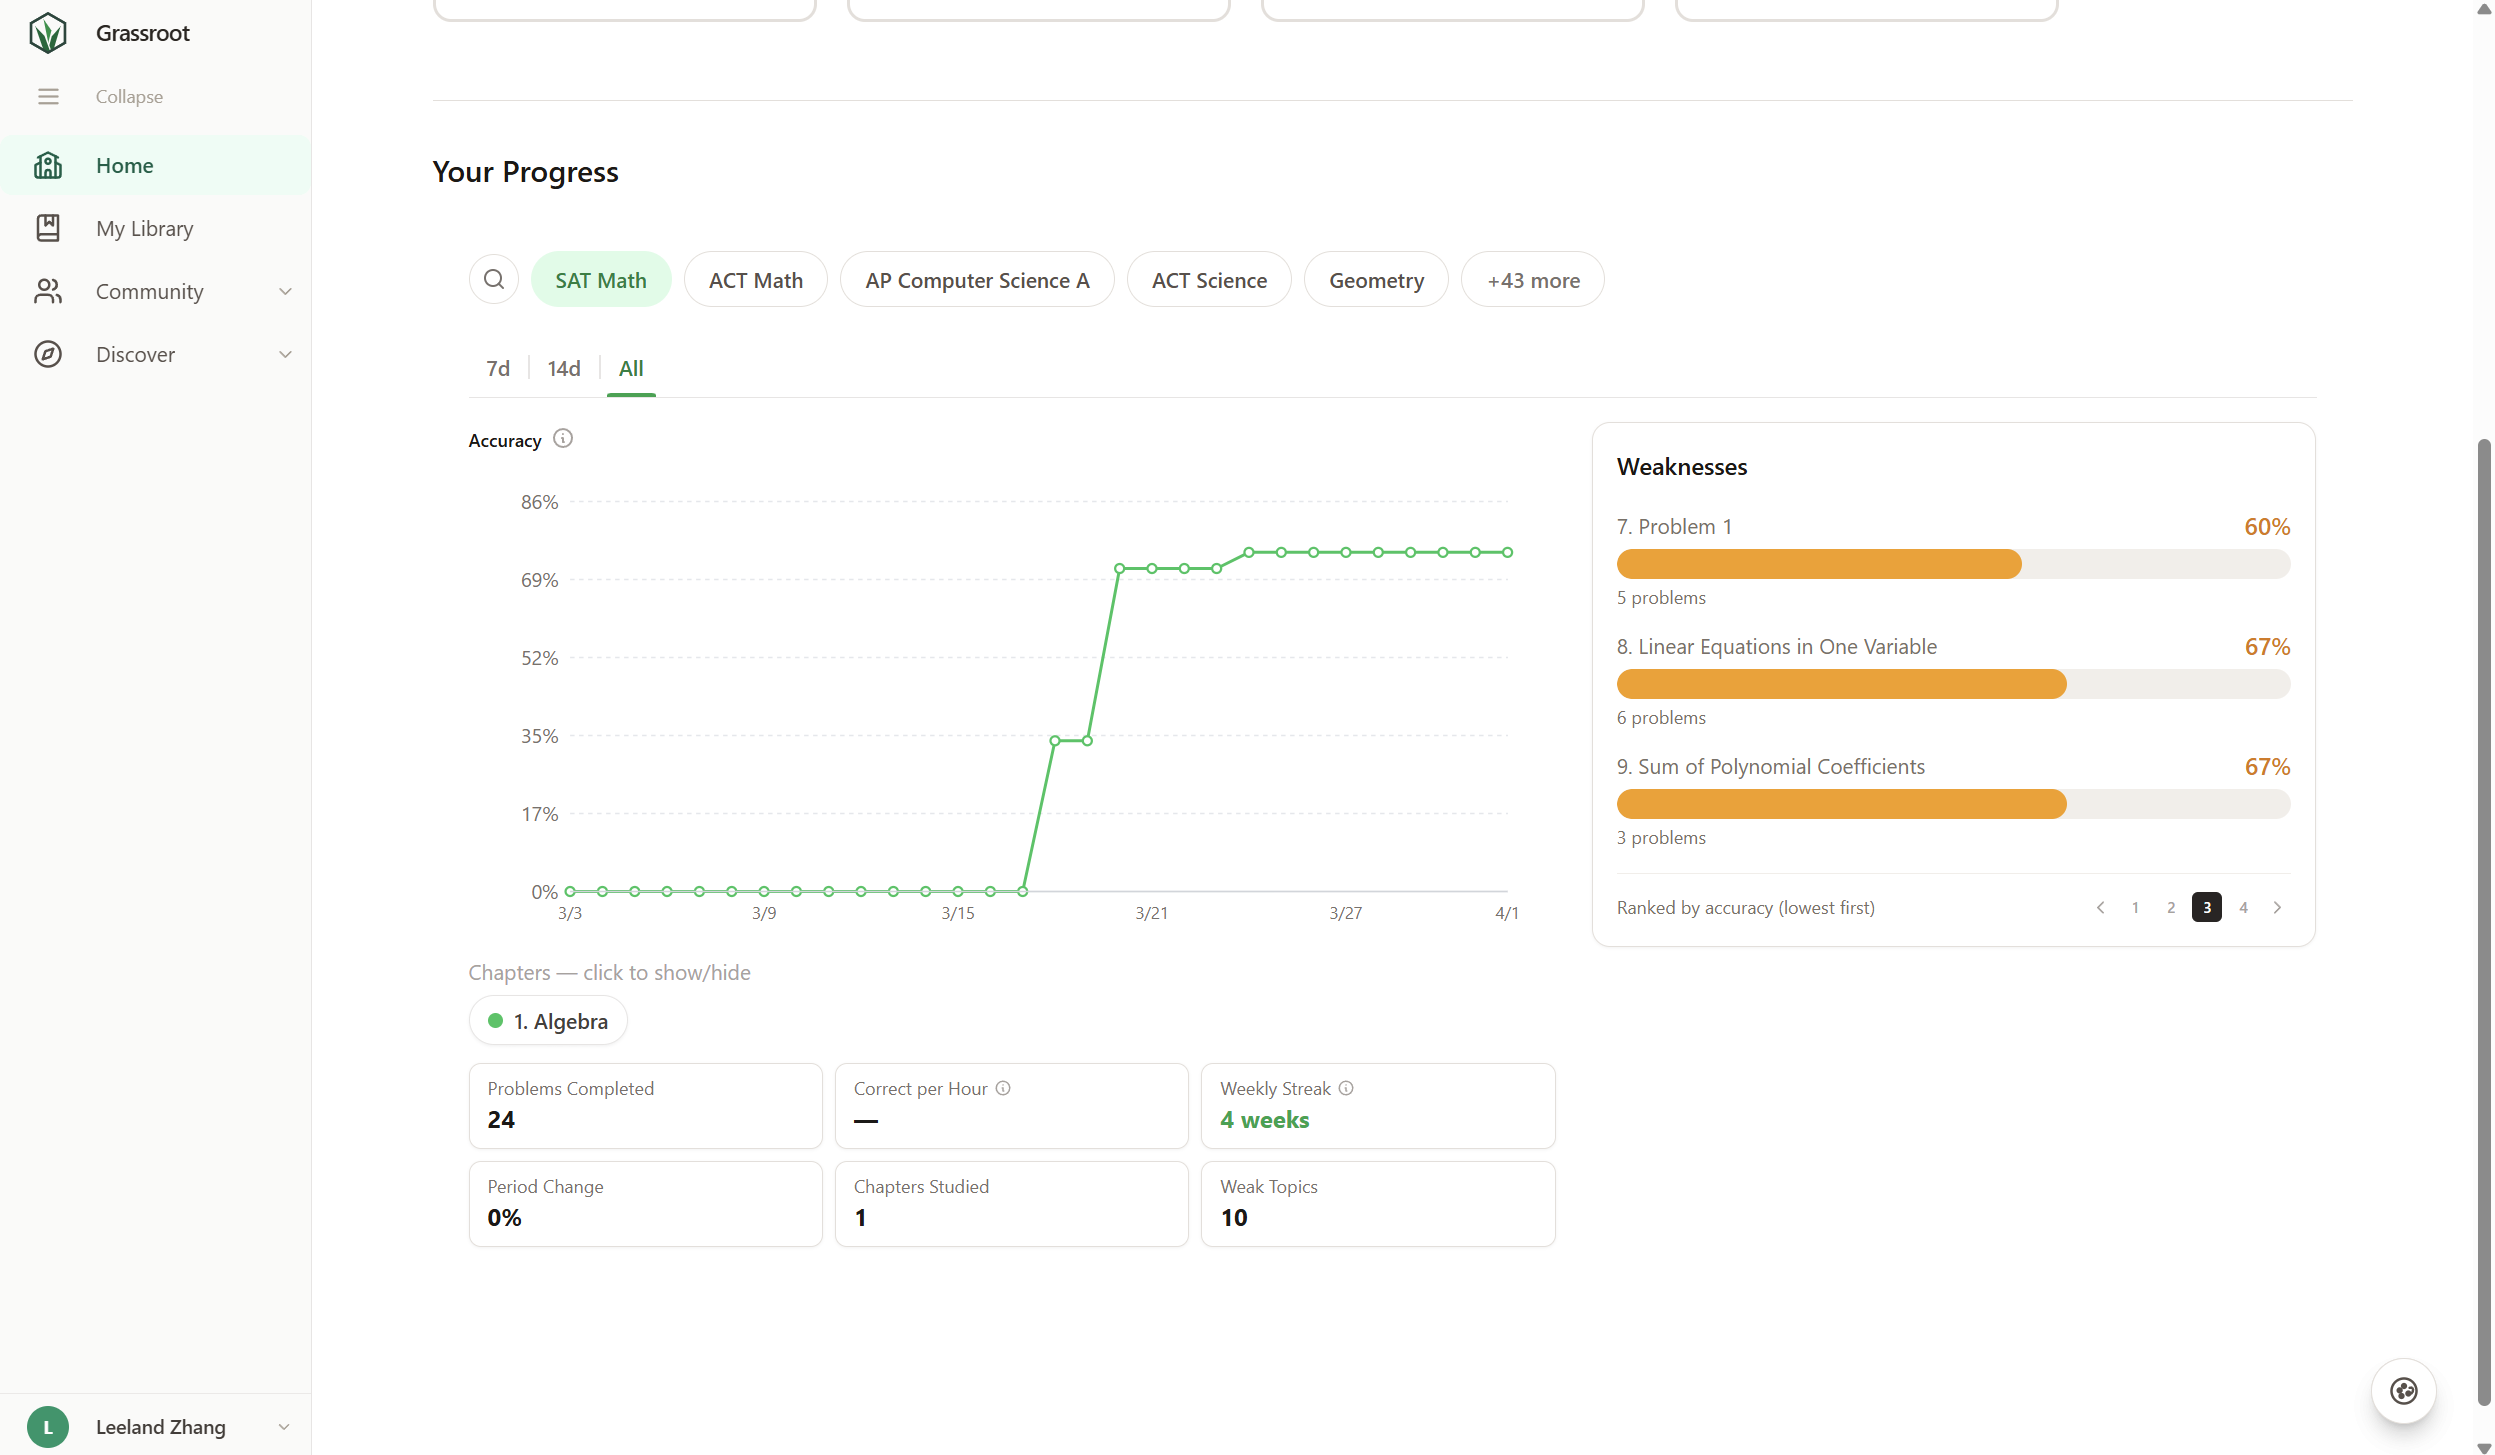The image size is (2495, 1455).
Task: Open the search icon in Your Progress
Action: [494, 279]
